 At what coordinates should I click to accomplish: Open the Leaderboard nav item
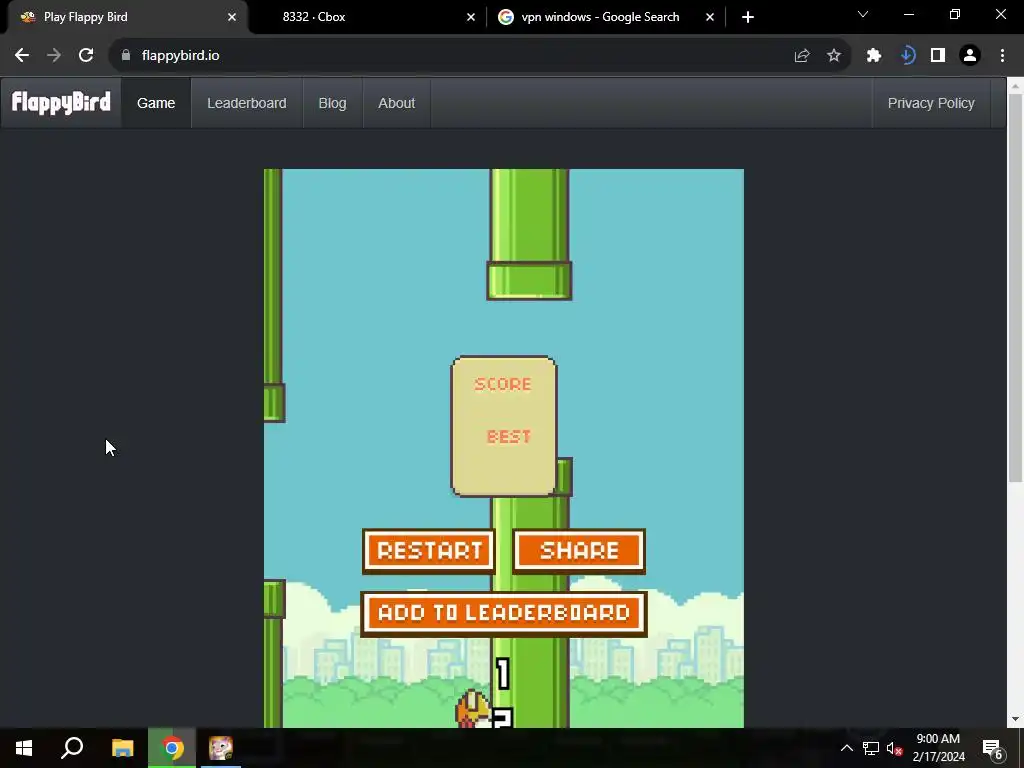pos(247,103)
